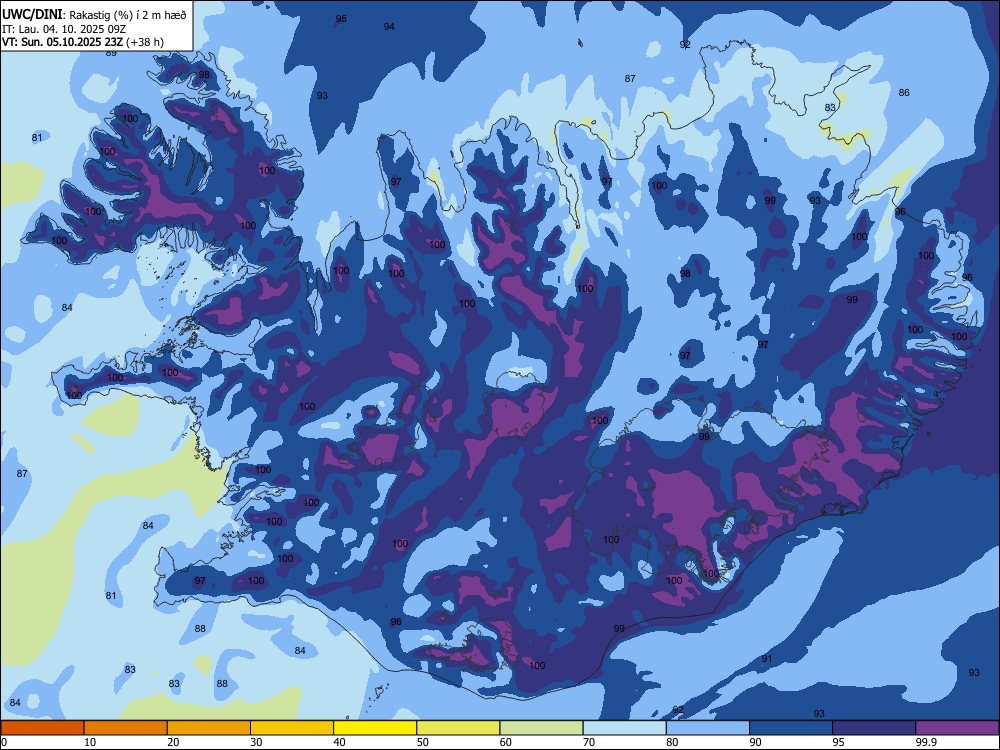Screen dimensions: 1000x750
Task: Click the dark orange 0–10 legend swatch
Action: click(42, 728)
